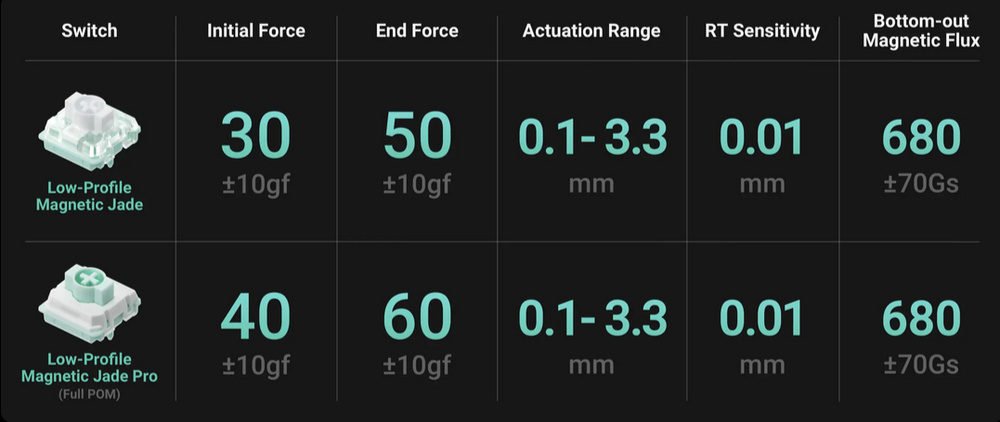The height and width of the screenshot is (422, 1000).
Task: Select the Switch column header
Action: (89, 30)
